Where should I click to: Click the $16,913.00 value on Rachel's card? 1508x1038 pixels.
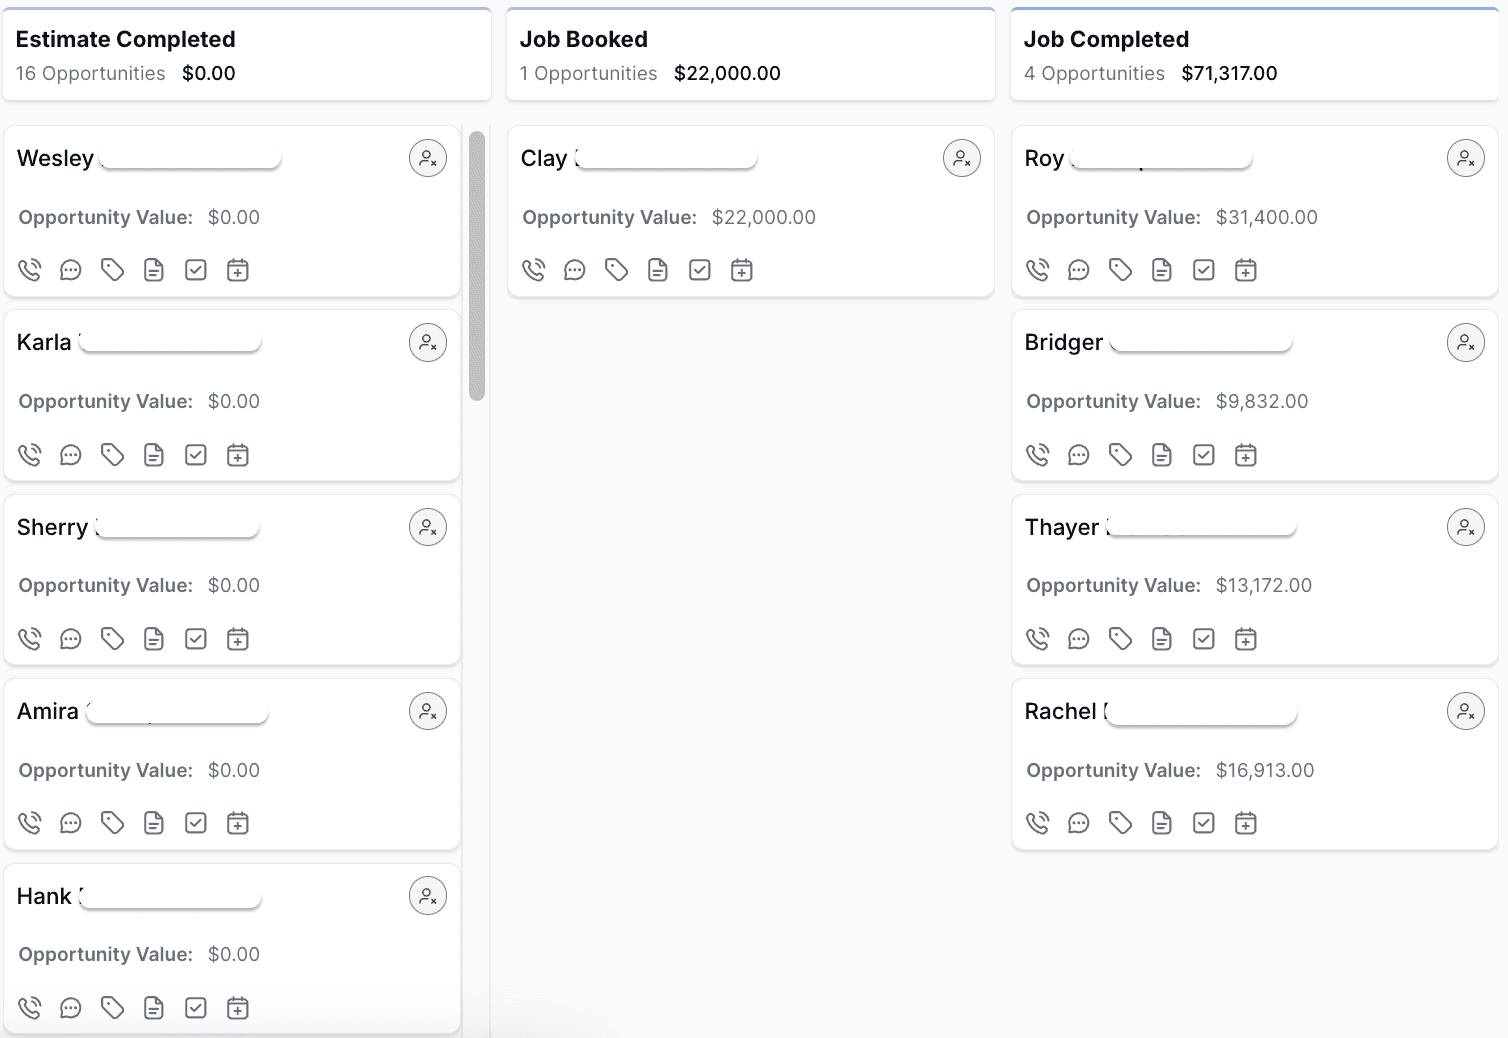tap(1265, 770)
